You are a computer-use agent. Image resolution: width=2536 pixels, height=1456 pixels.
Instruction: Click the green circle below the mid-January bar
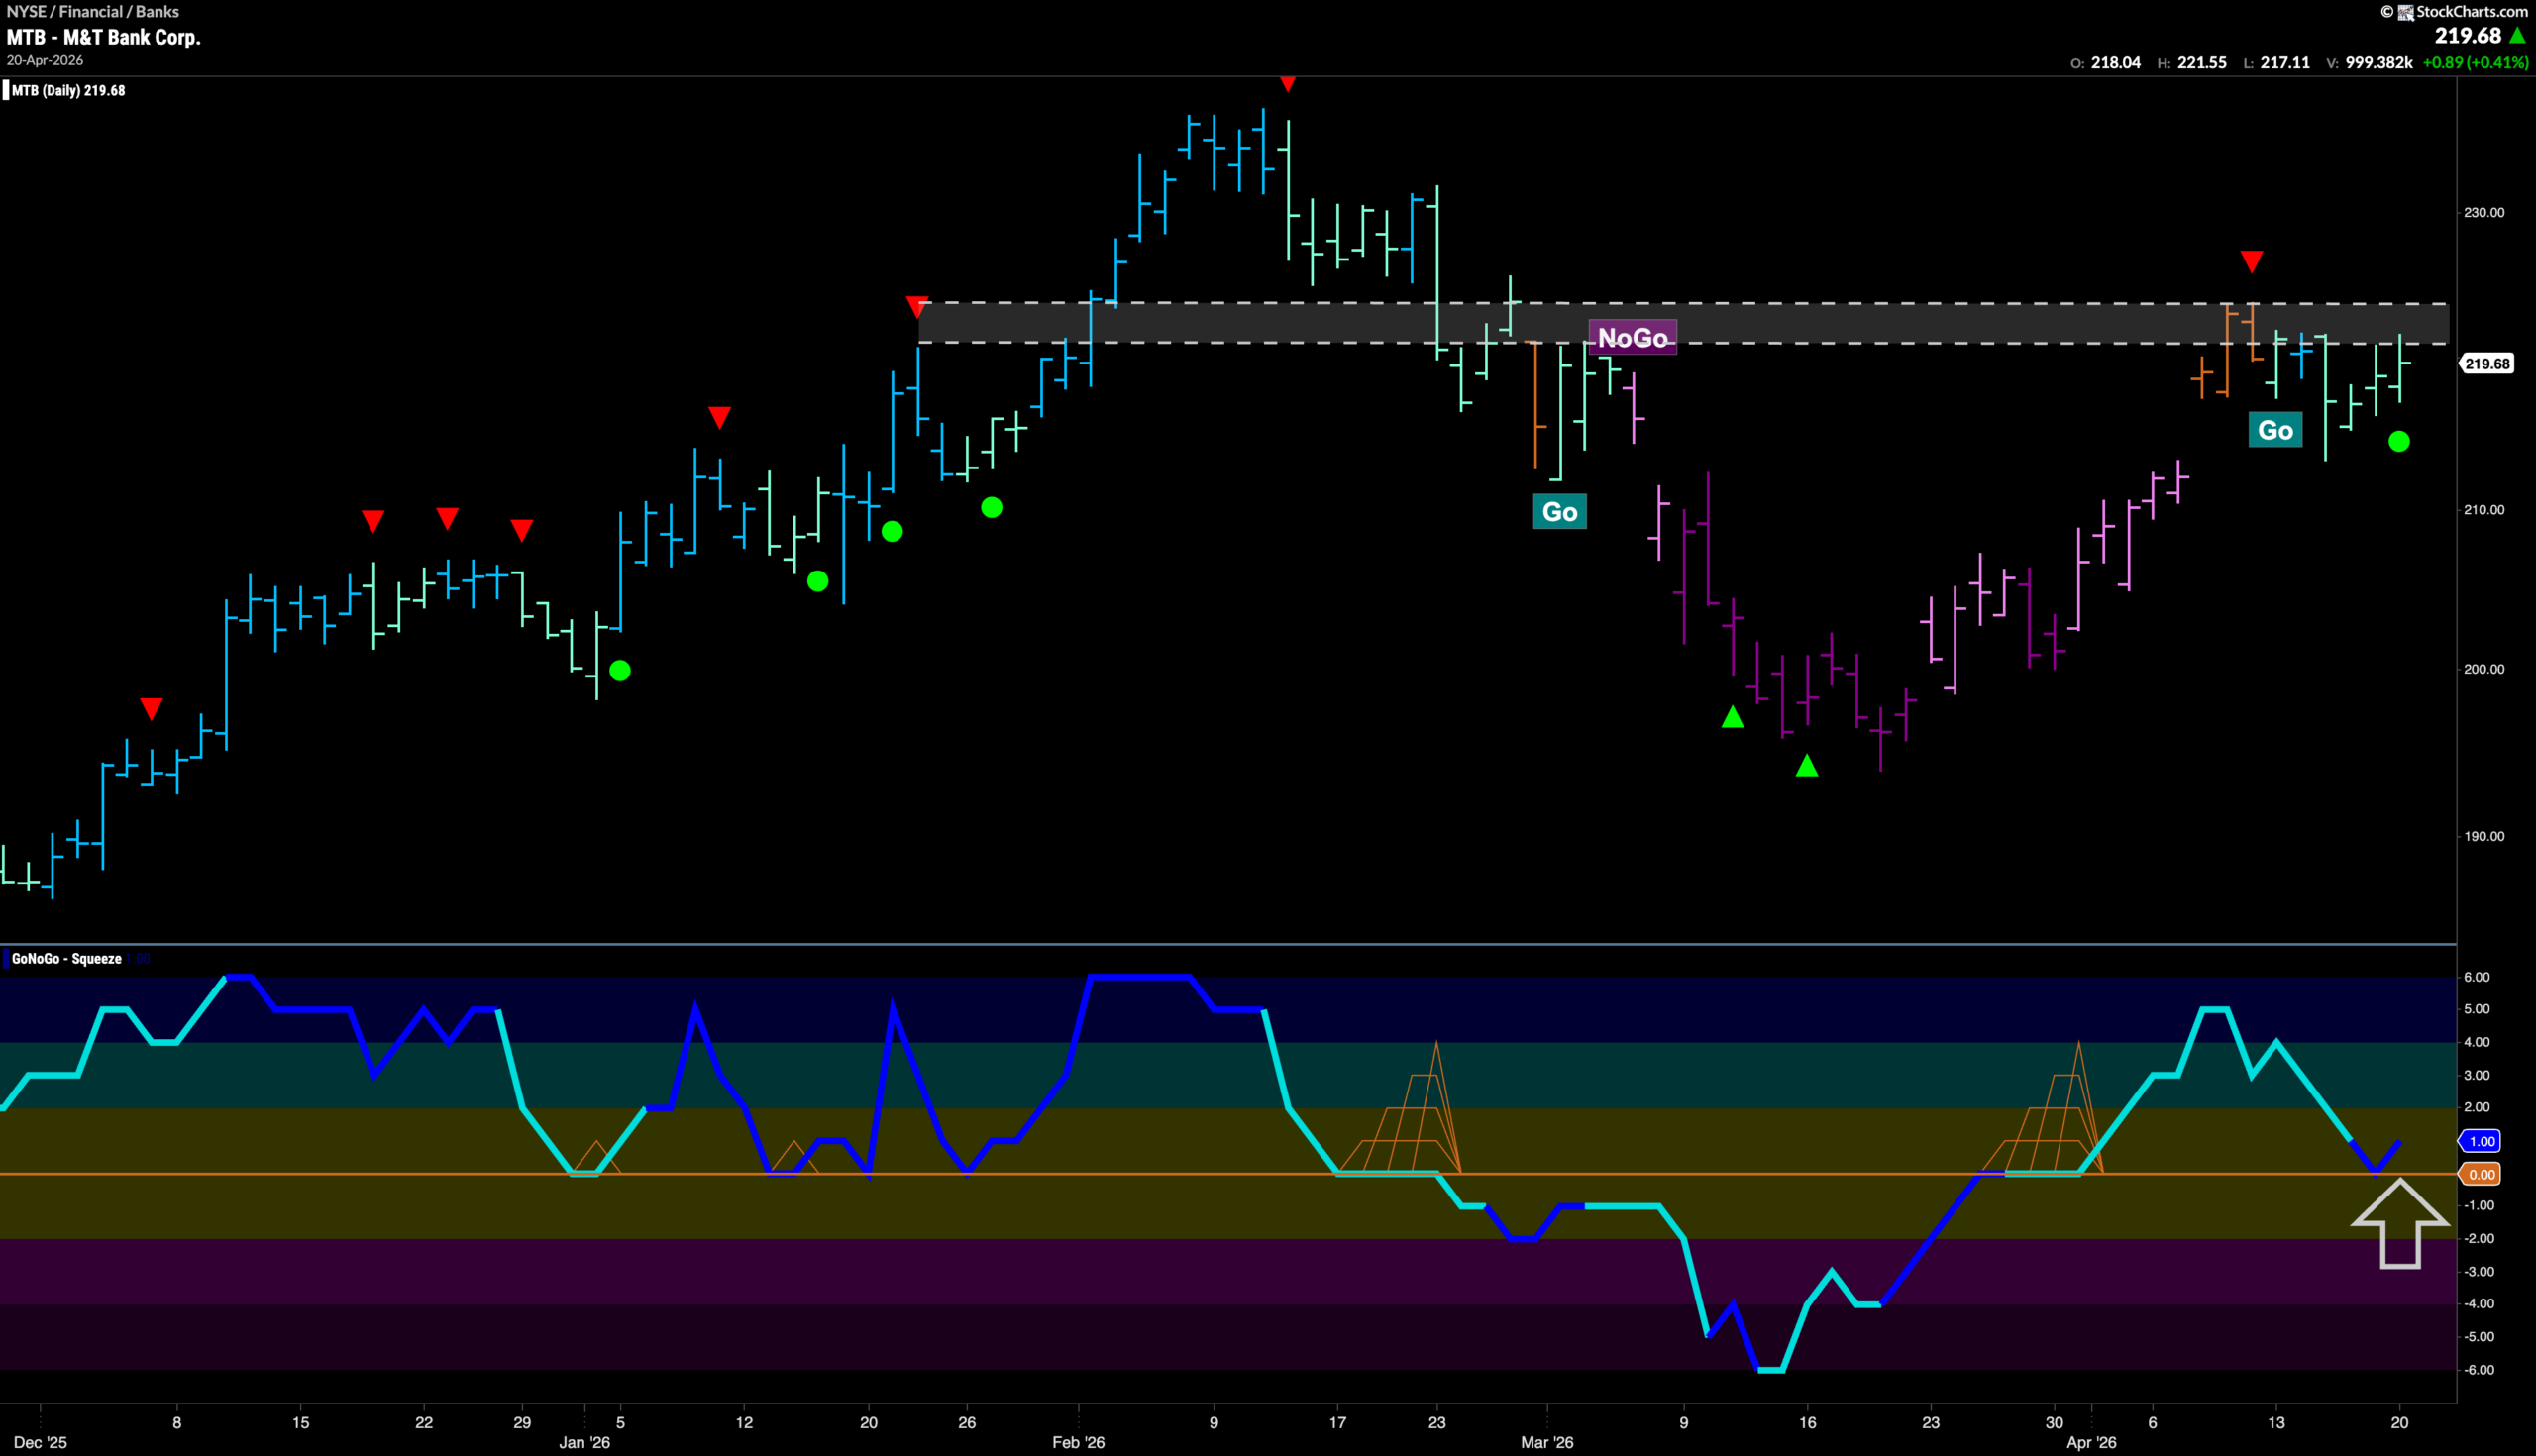(817, 581)
